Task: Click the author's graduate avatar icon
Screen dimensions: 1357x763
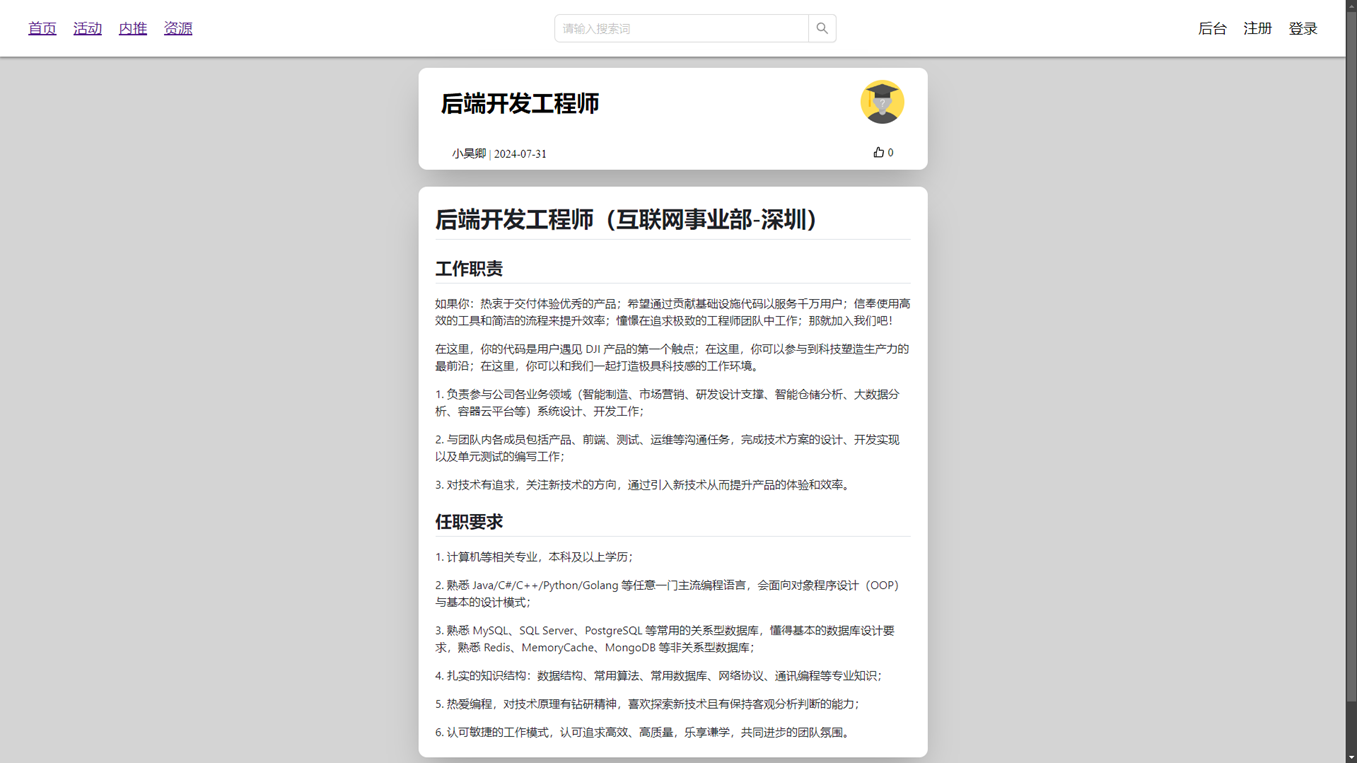Action: [881, 102]
